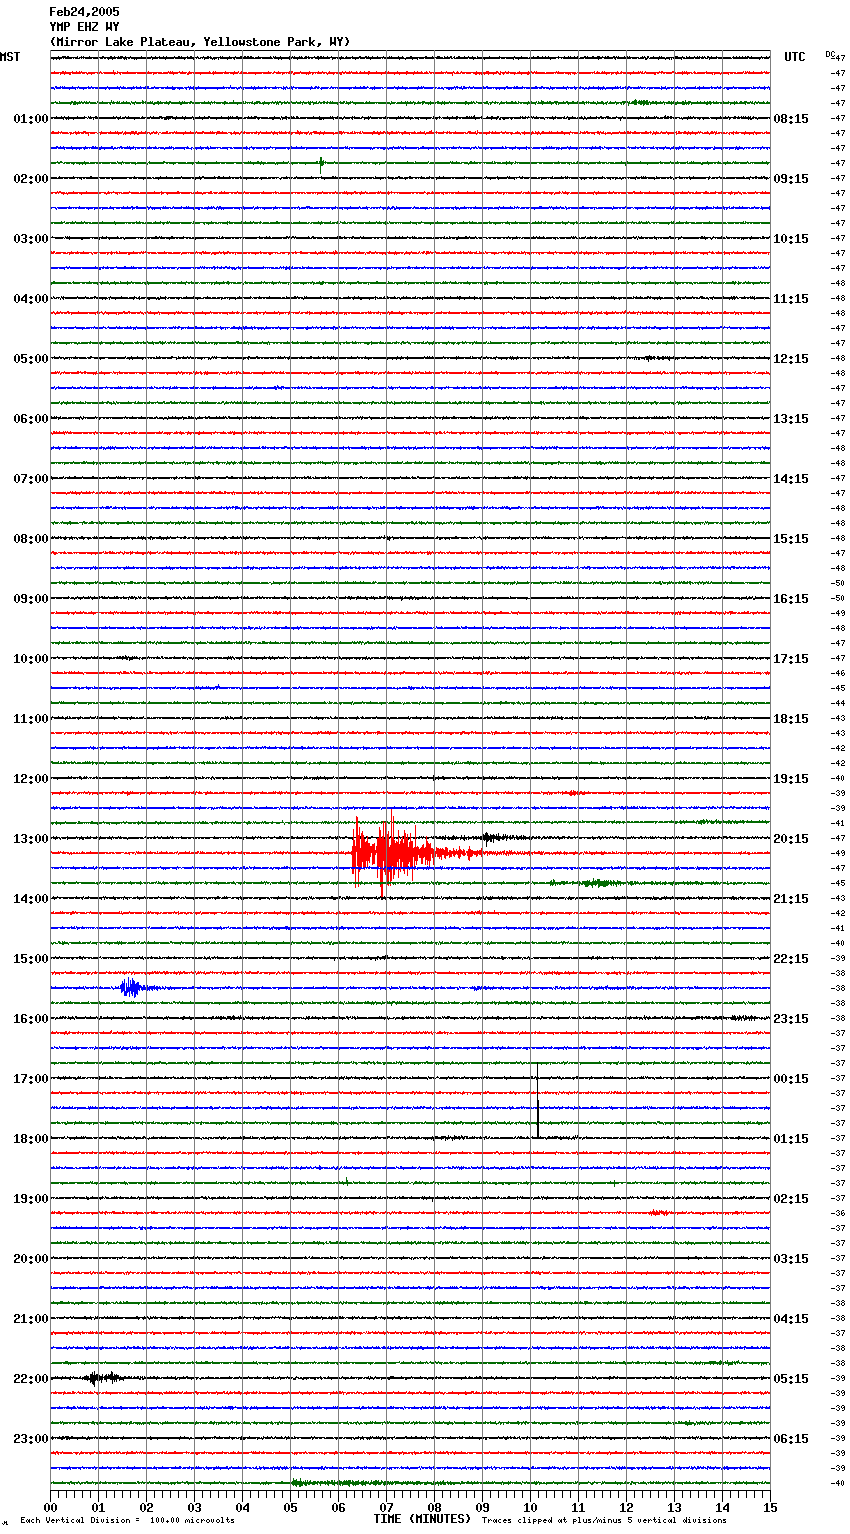Select the 16:00 MST time label

31,1019
